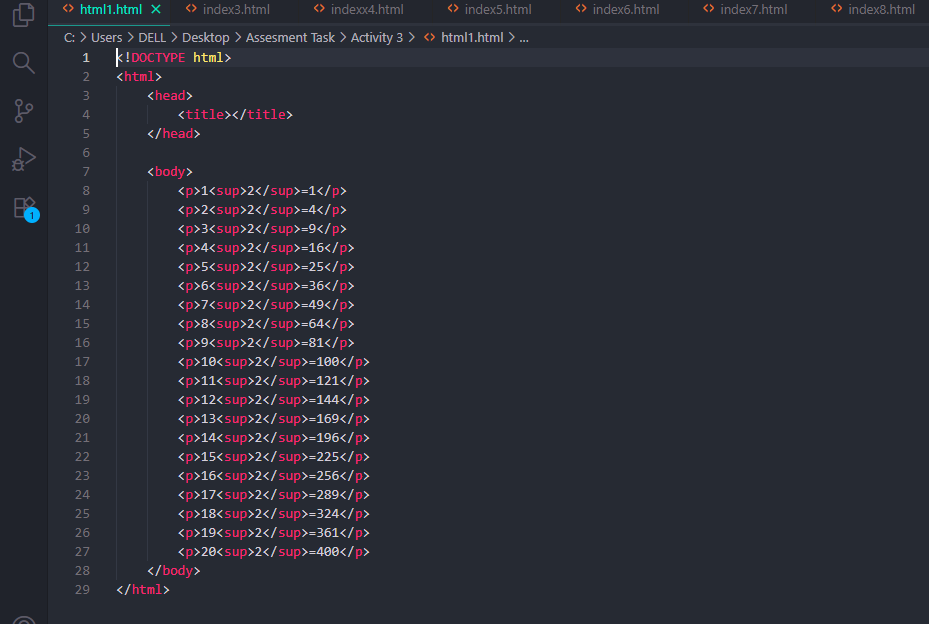Select the index6.html tab

[x=625, y=10]
